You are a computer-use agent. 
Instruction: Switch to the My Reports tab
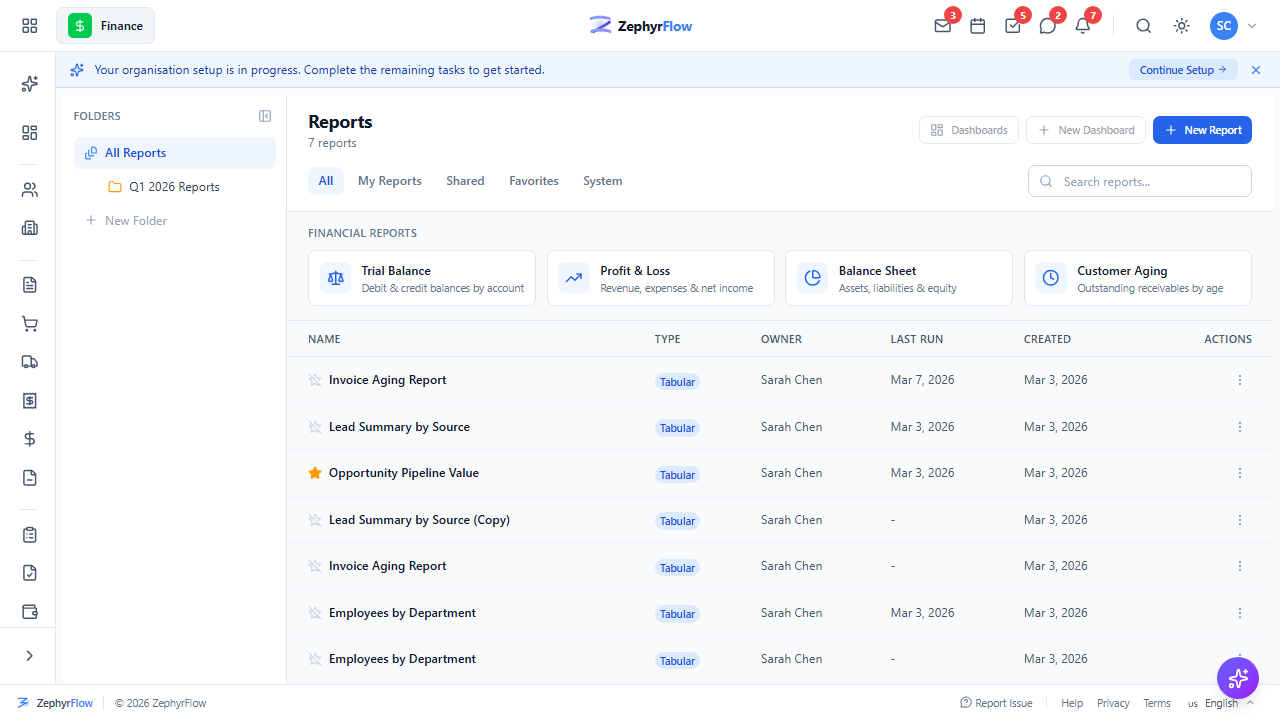(x=390, y=181)
